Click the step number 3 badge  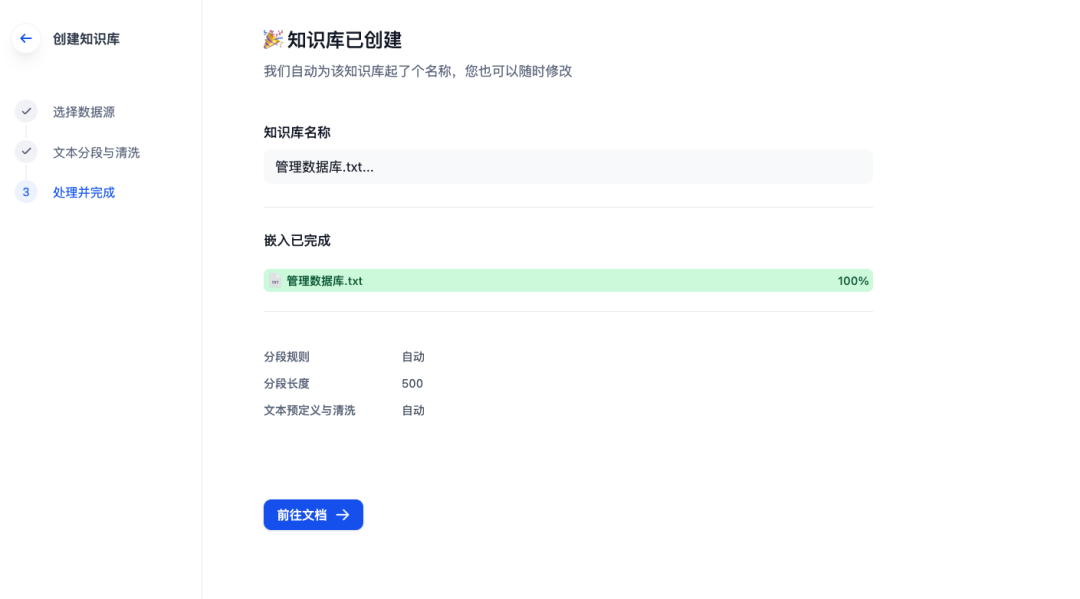pyautogui.click(x=25, y=191)
